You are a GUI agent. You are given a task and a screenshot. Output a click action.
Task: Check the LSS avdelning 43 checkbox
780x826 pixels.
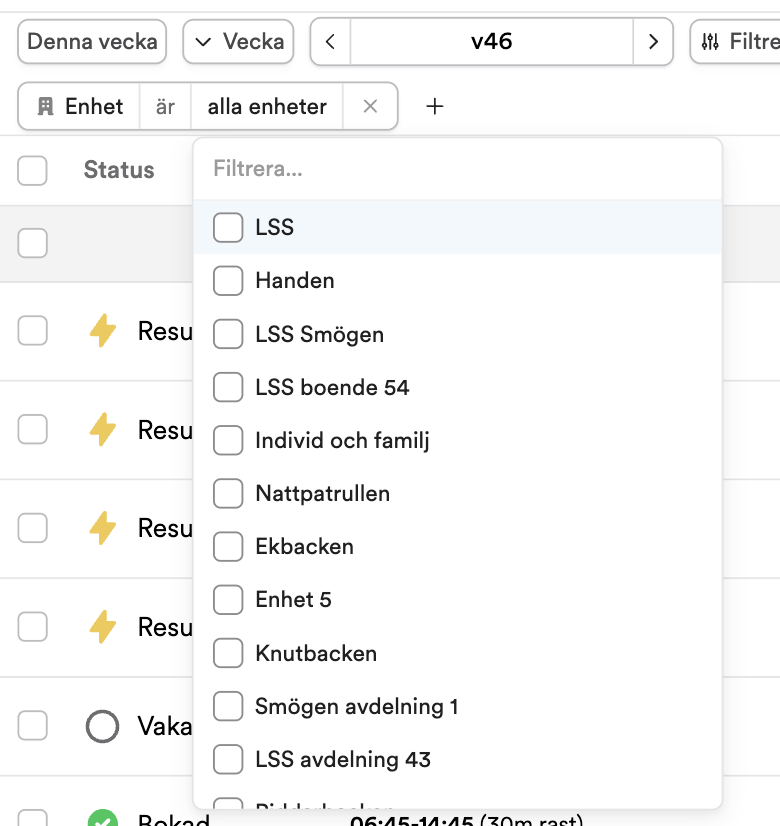228,759
